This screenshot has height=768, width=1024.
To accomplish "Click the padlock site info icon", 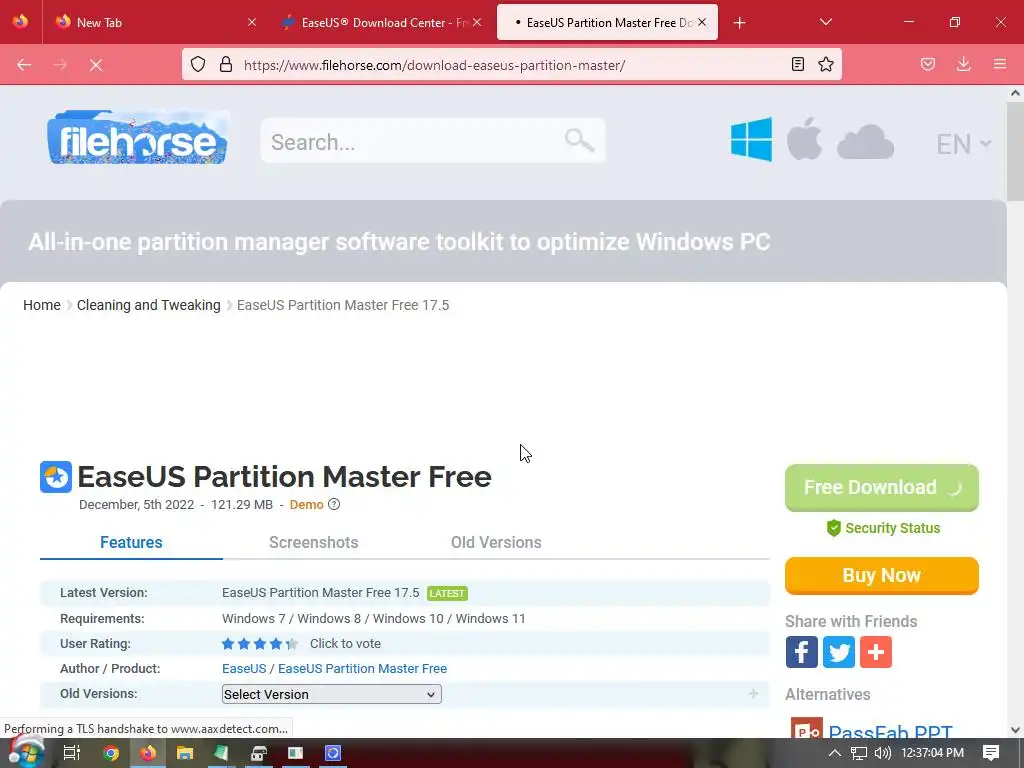I will click(226, 64).
